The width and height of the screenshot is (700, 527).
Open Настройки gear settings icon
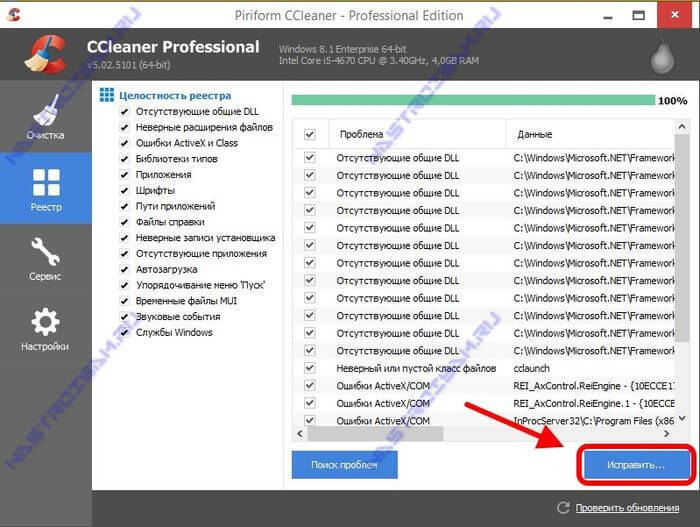(x=45, y=328)
